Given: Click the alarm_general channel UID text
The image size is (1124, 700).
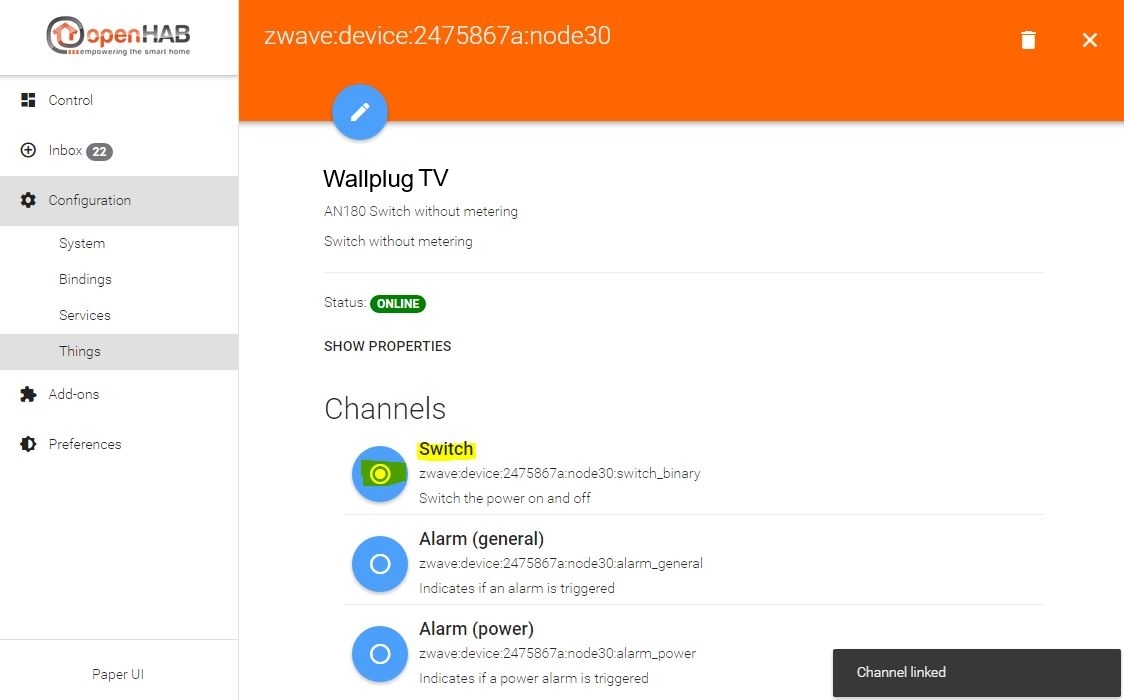Looking at the screenshot, I should 561,563.
